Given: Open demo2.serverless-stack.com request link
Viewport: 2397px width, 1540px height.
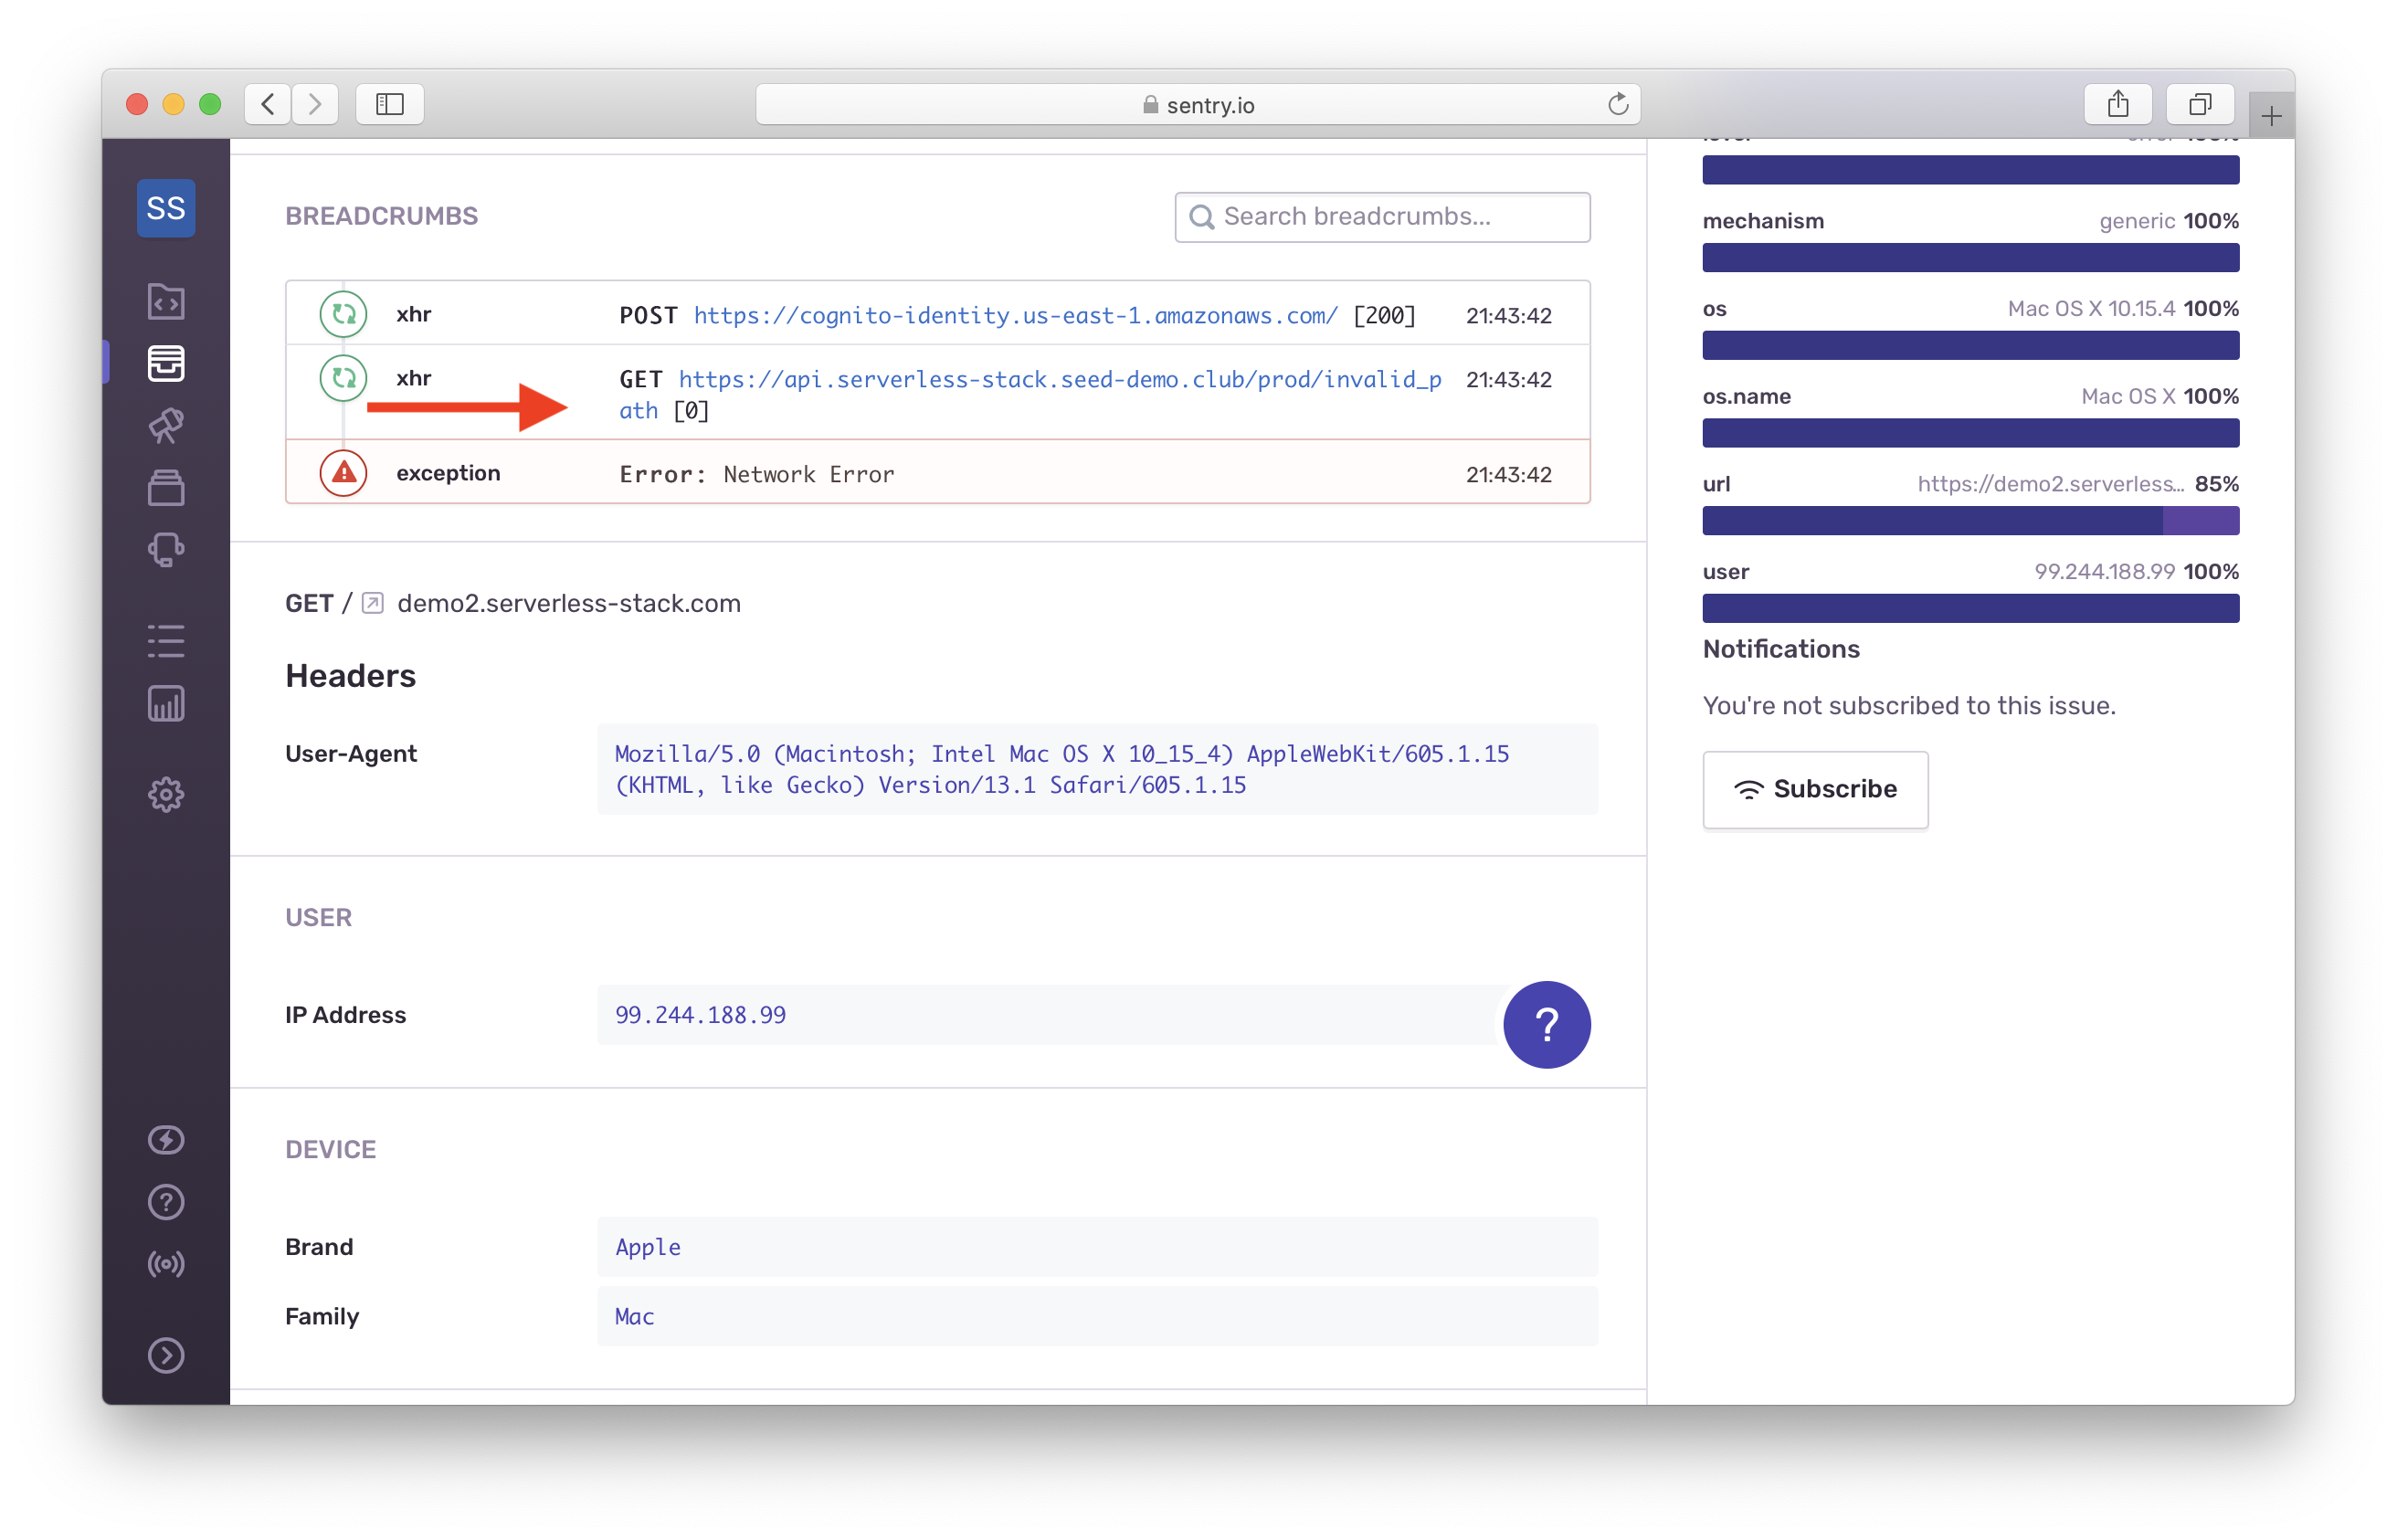Looking at the screenshot, I should click(x=568, y=603).
